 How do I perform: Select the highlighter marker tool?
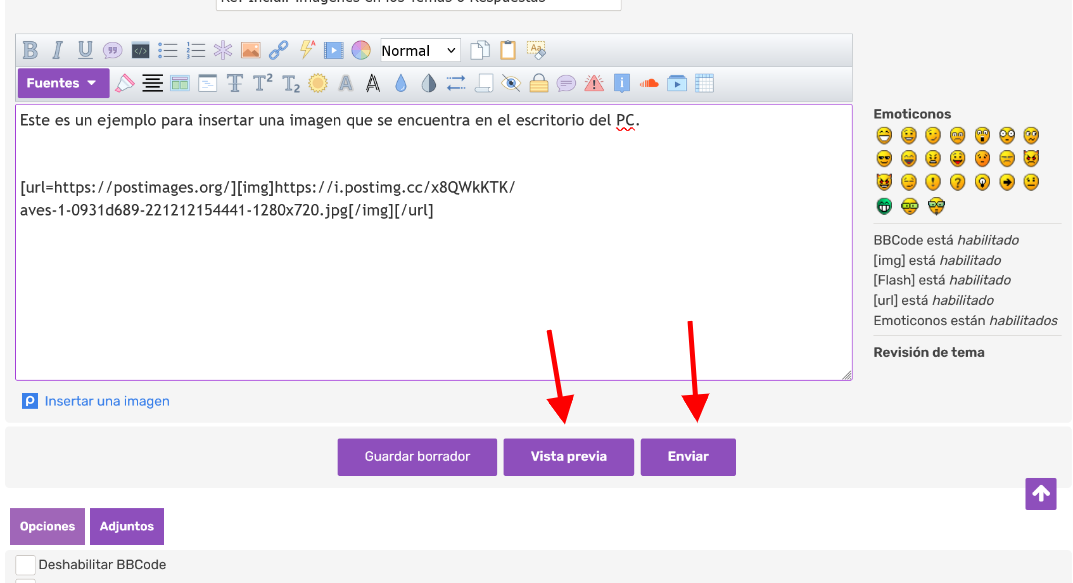(125, 83)
